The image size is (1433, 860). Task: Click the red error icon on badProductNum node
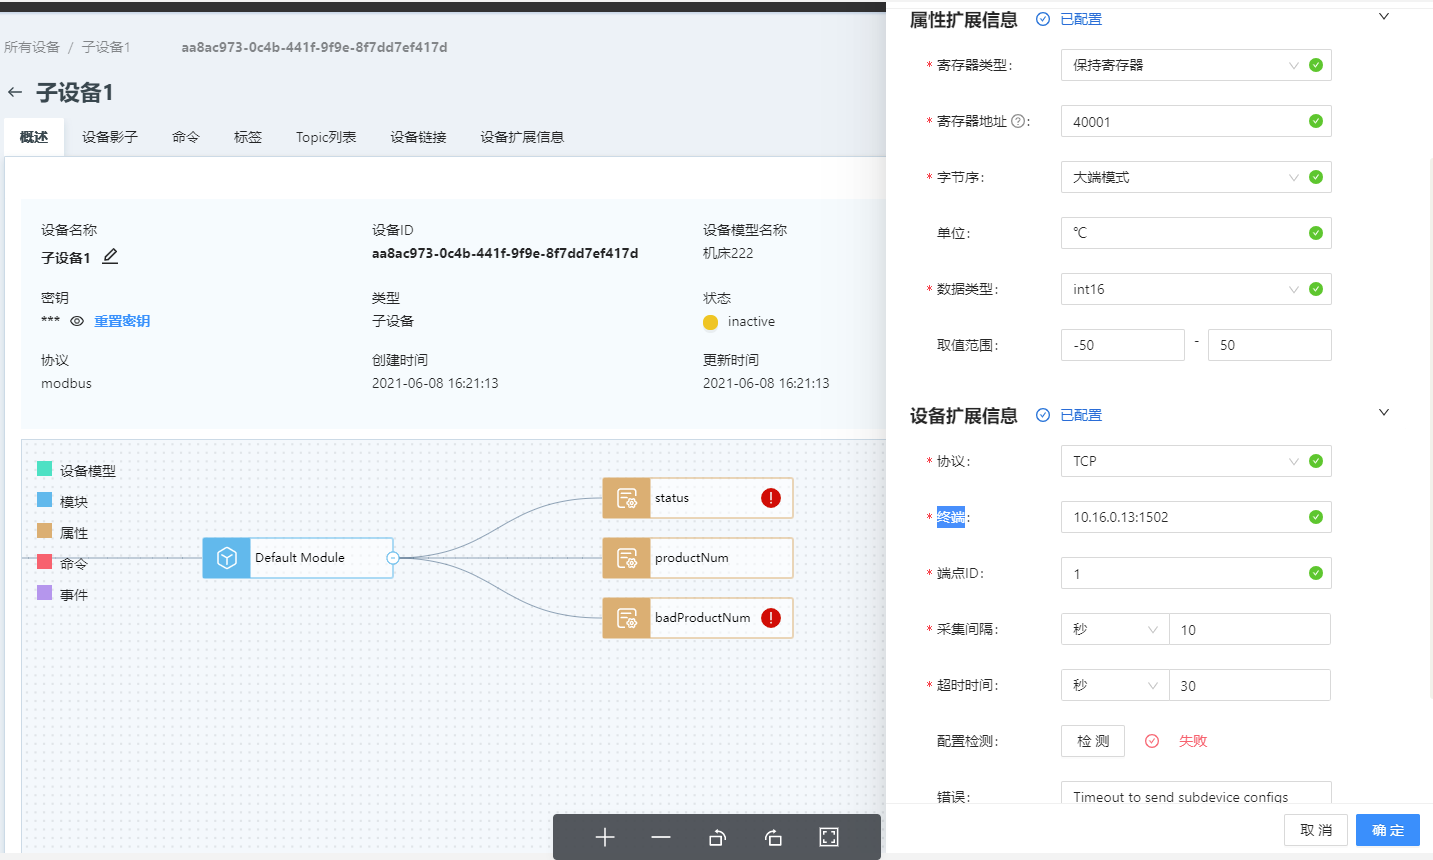pyautogui.click(x=771, y=618)
